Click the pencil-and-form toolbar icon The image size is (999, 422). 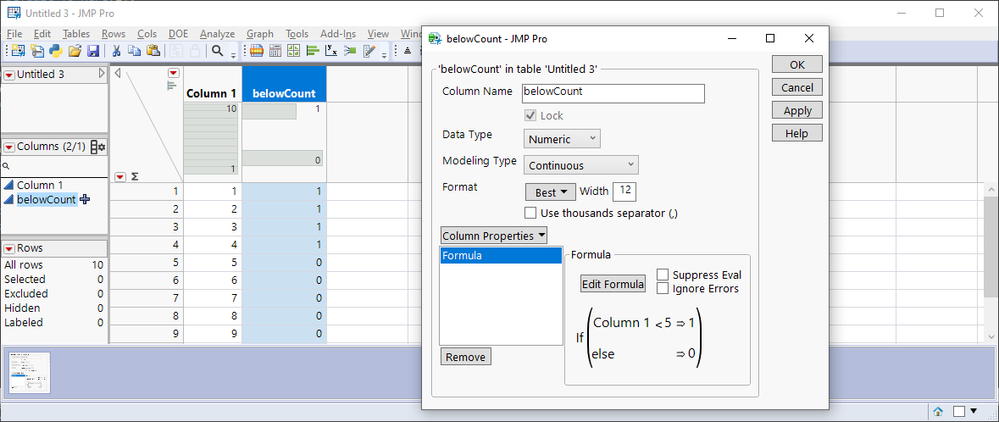(x=369, y=51)
